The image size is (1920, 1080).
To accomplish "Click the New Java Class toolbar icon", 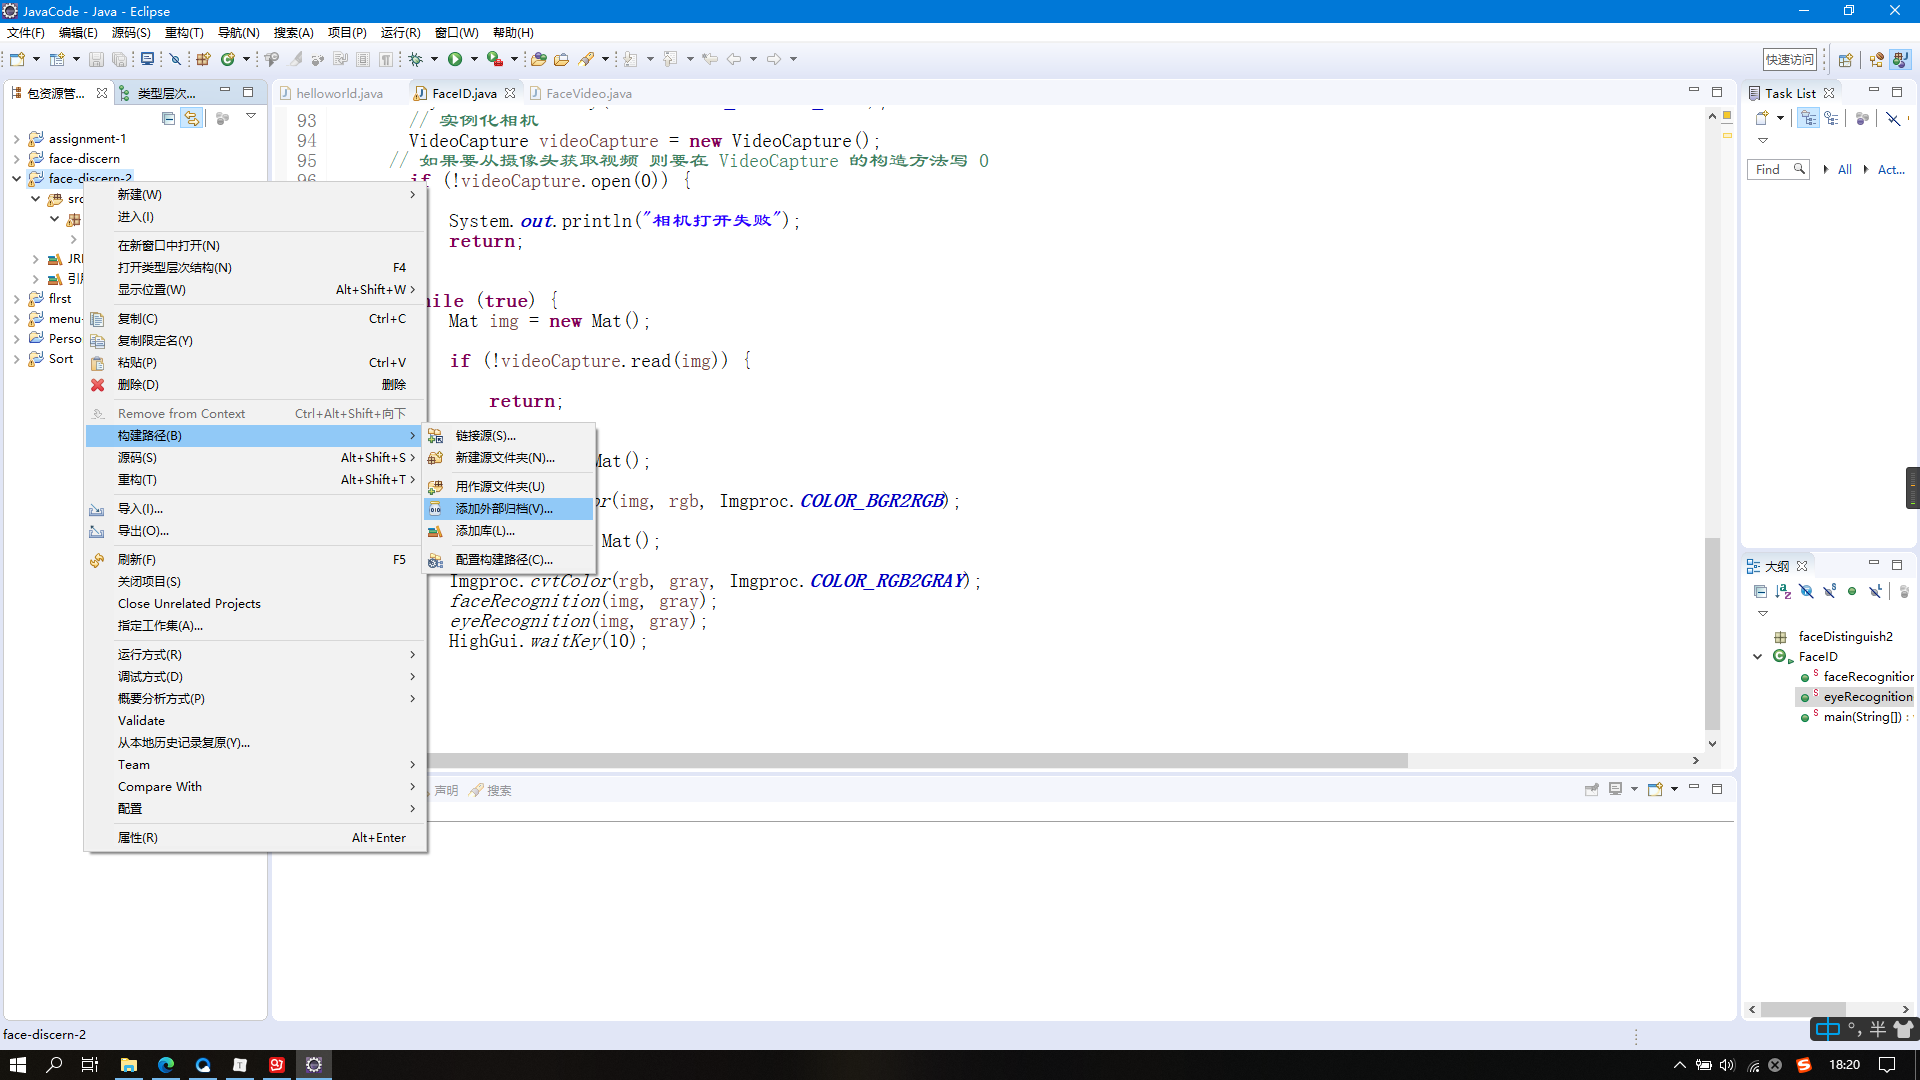I will 228,59.
